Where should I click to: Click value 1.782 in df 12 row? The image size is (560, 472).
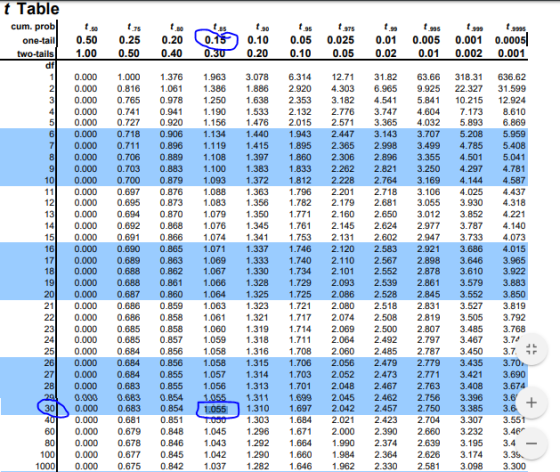(300, 202)
